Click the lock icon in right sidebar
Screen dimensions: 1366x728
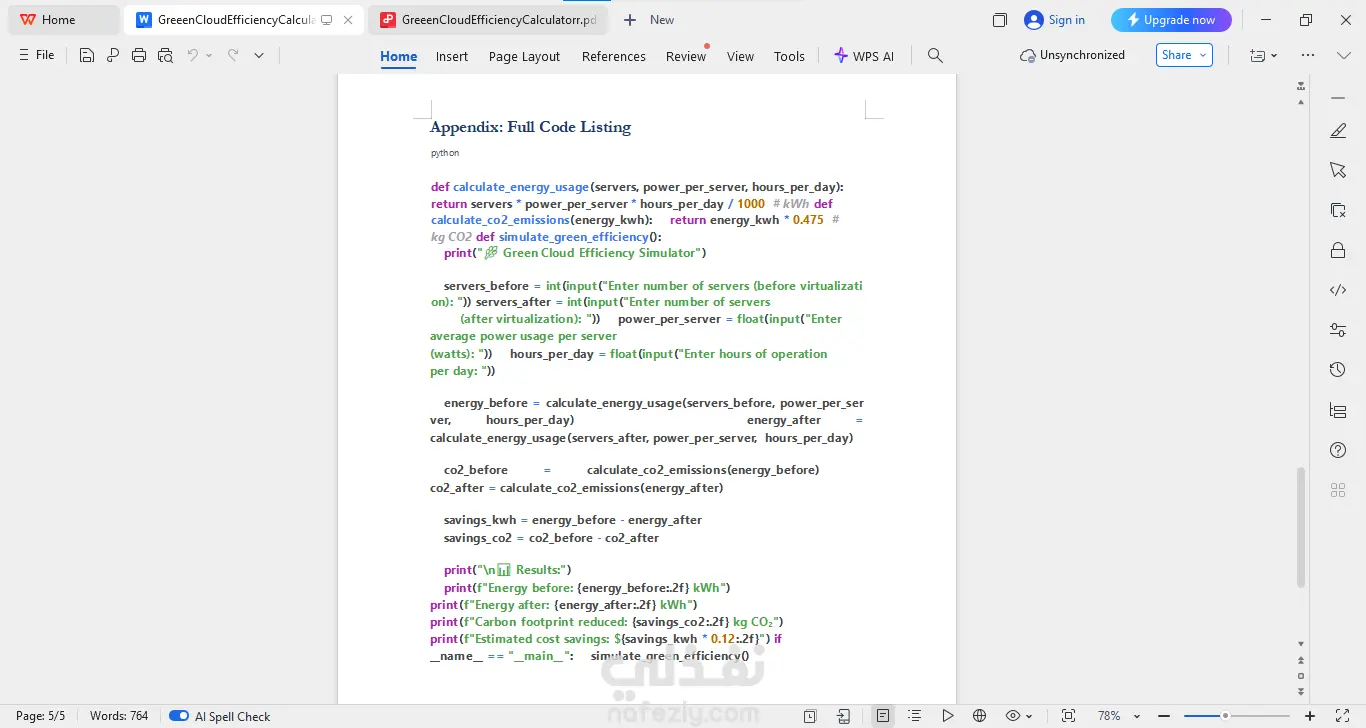tap(1338, 250)
